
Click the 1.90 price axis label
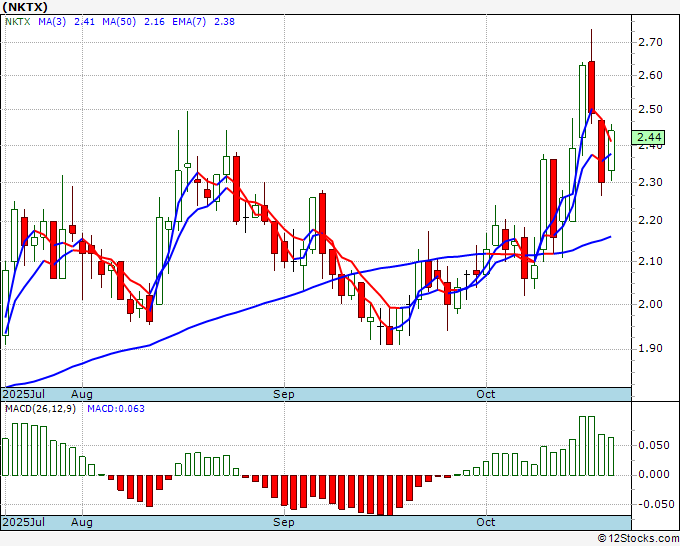pyautogui.click(x=650, y=348)
